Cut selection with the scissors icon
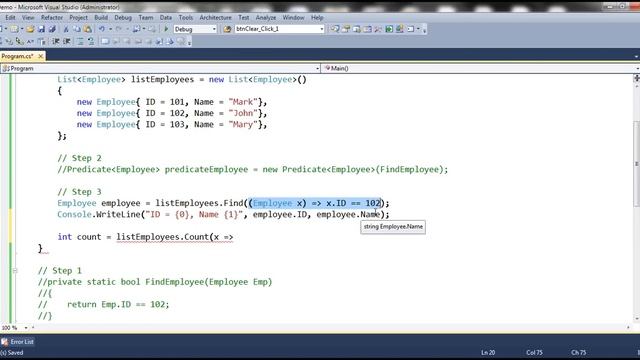 (66, 29)
